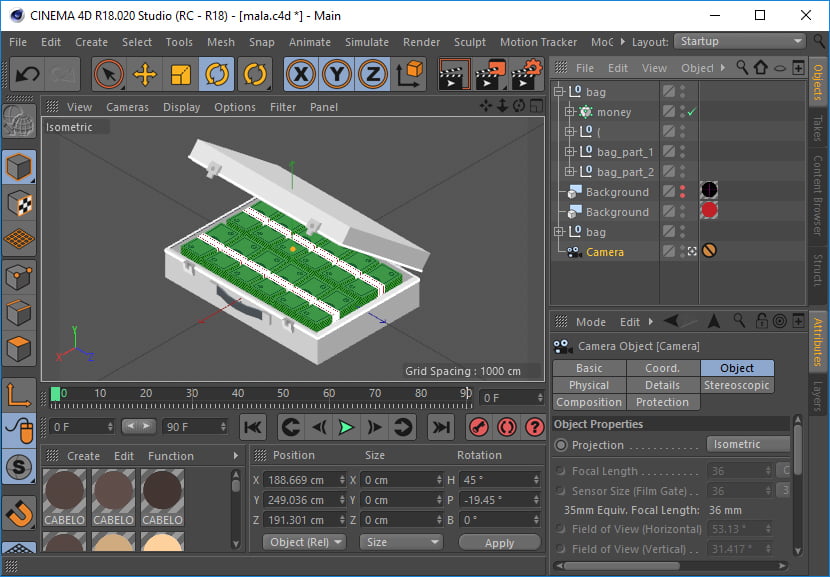Expand the bag_part_1 tree node
830x577 pixels.
(570, 152)
